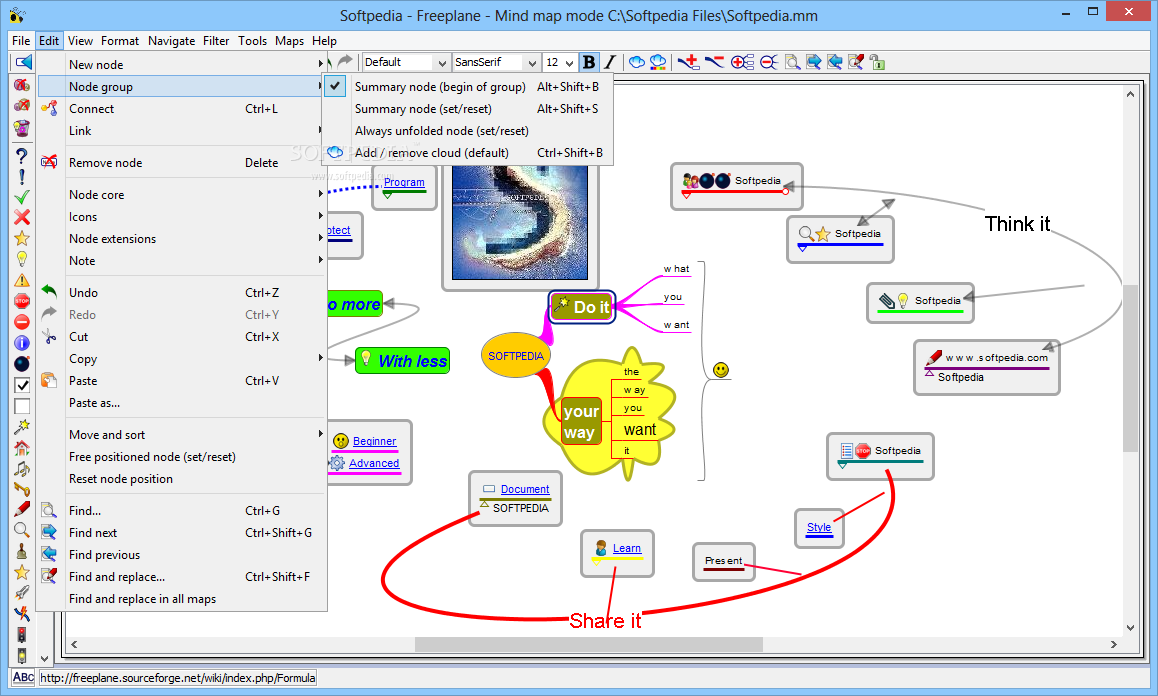
Task: Click the cloud color toolbar icon
Action: pos(657,62)
